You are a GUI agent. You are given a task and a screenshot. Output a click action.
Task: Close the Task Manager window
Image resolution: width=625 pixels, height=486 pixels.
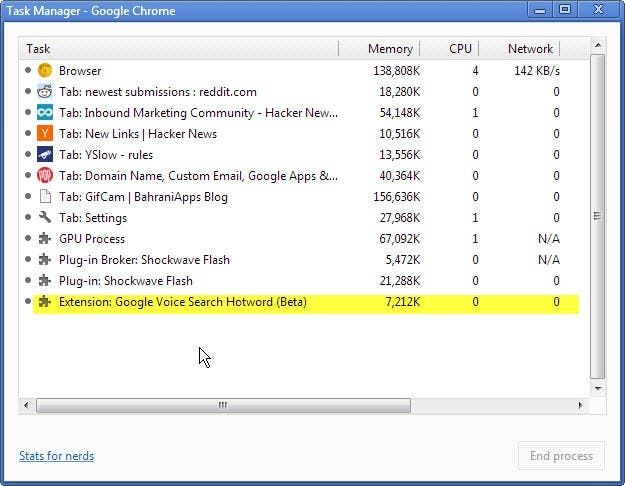(x=598, y=10)
